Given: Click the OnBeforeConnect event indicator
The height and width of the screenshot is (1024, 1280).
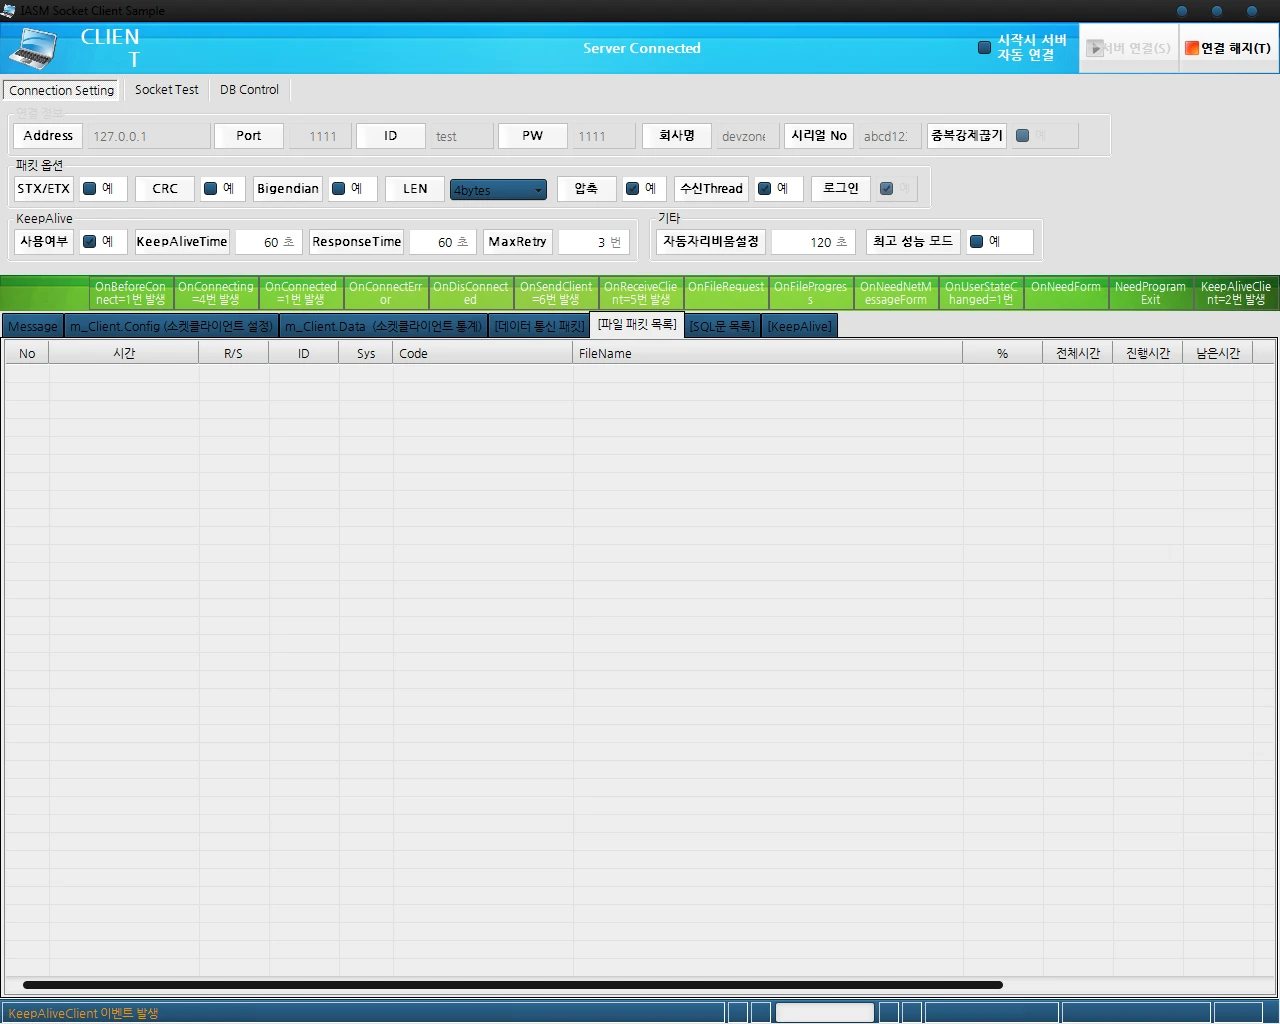Looking at the screenshot, I should point(130,293).
